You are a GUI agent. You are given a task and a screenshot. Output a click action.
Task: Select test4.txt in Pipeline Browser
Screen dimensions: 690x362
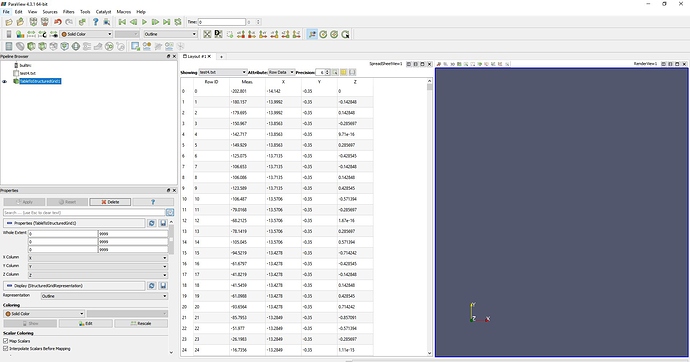click(x=27, y=73)
